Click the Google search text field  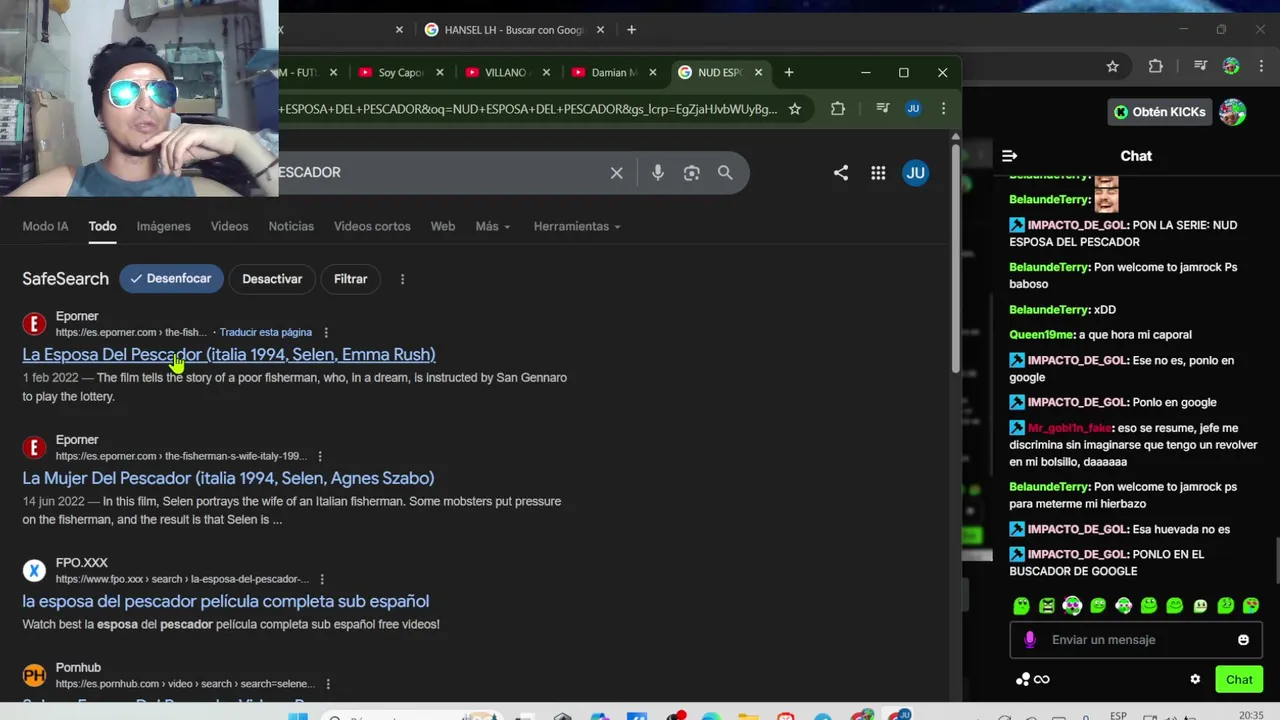(440, 173)
